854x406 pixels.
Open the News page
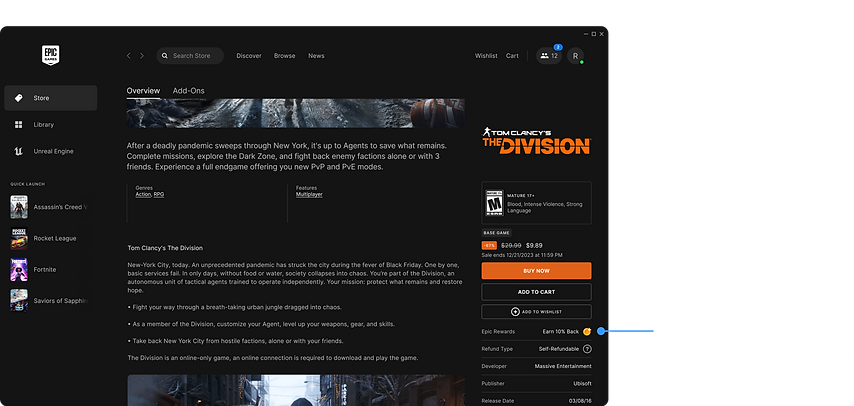tap(316, 56)
